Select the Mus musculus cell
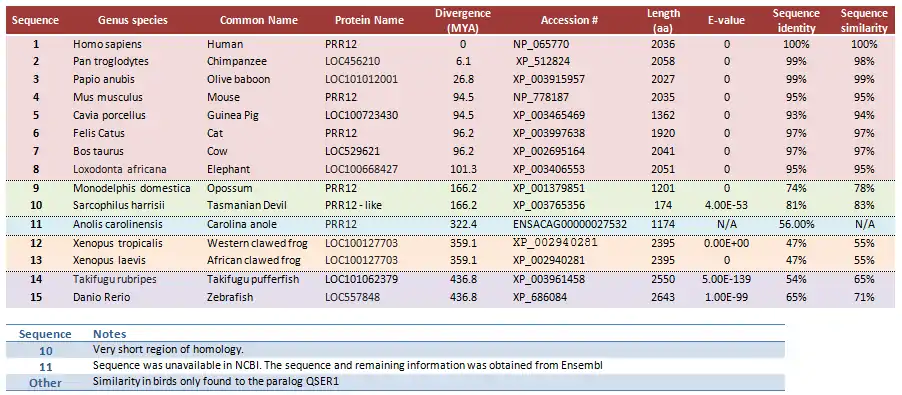The width and height of the screenshot is (902, 395). [108, 97]
